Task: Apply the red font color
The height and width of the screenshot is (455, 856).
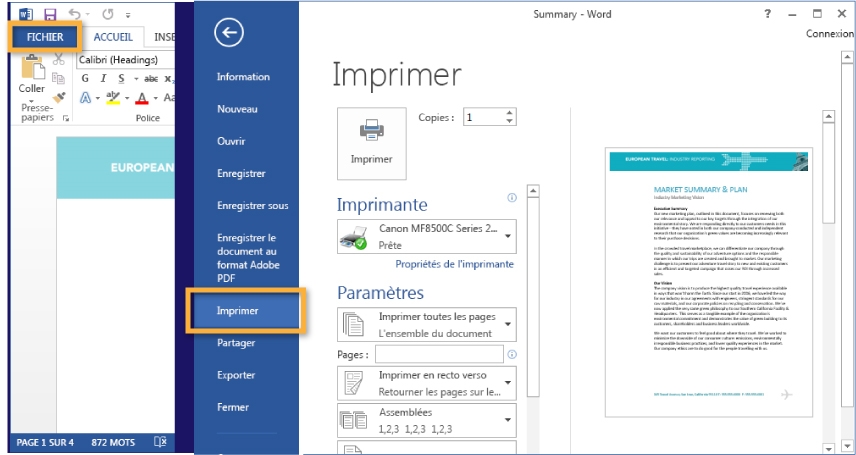Action: tap(142, 98)
